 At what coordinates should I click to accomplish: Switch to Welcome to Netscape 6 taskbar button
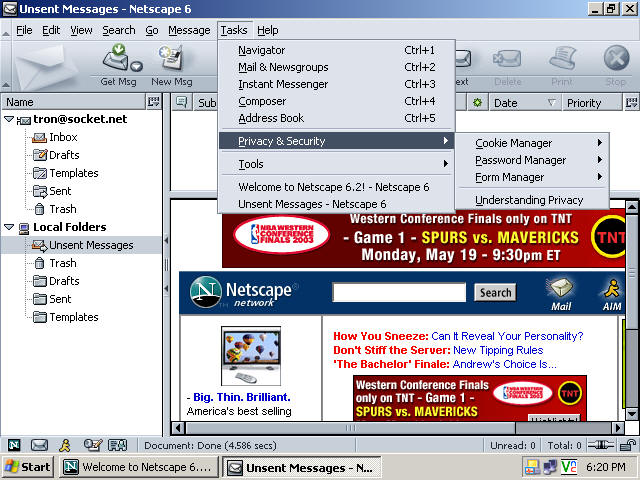click(x=139, y=467)
